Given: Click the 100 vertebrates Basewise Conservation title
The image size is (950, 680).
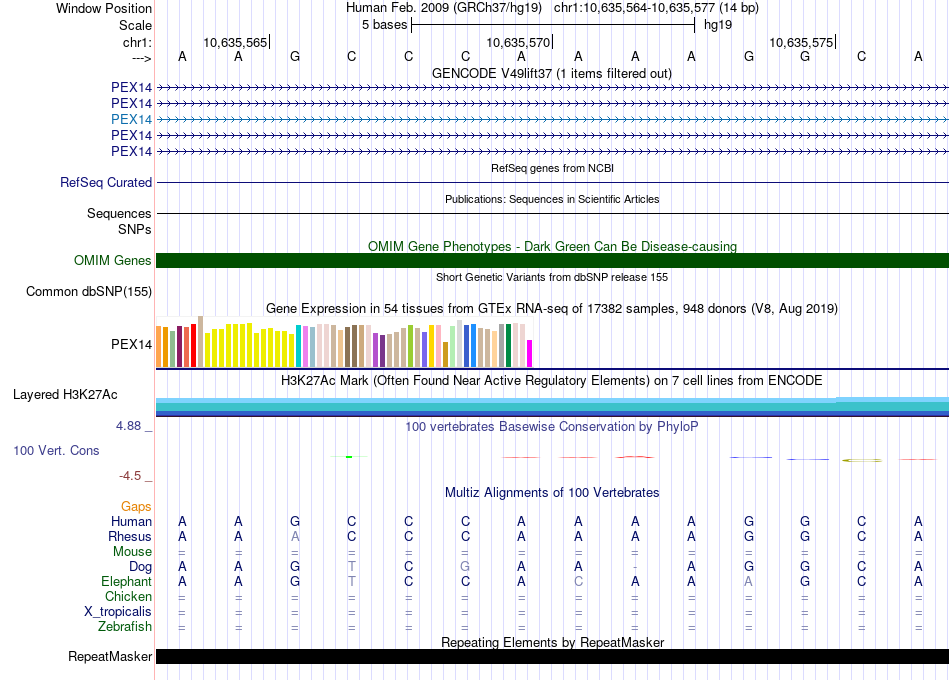Looking at the screenshot, I should (552, 427).
